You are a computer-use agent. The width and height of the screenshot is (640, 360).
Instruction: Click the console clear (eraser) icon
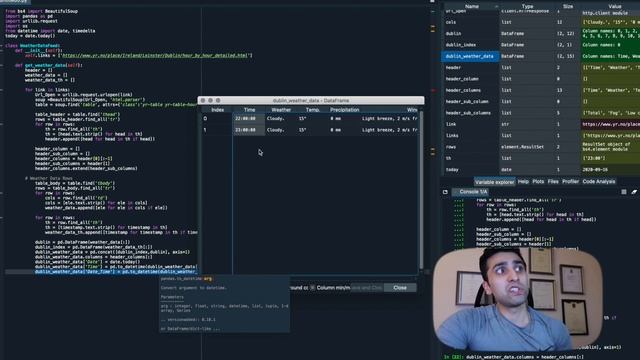[634, 192]
